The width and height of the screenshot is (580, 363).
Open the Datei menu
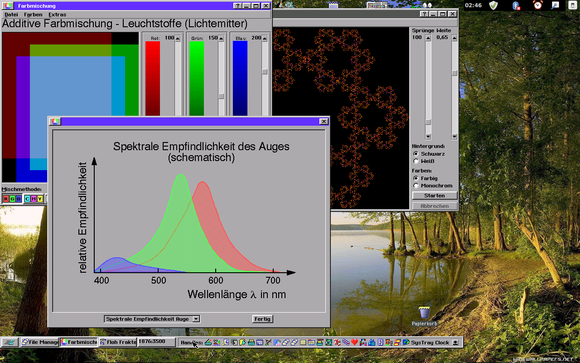click(x=11, y=14)
